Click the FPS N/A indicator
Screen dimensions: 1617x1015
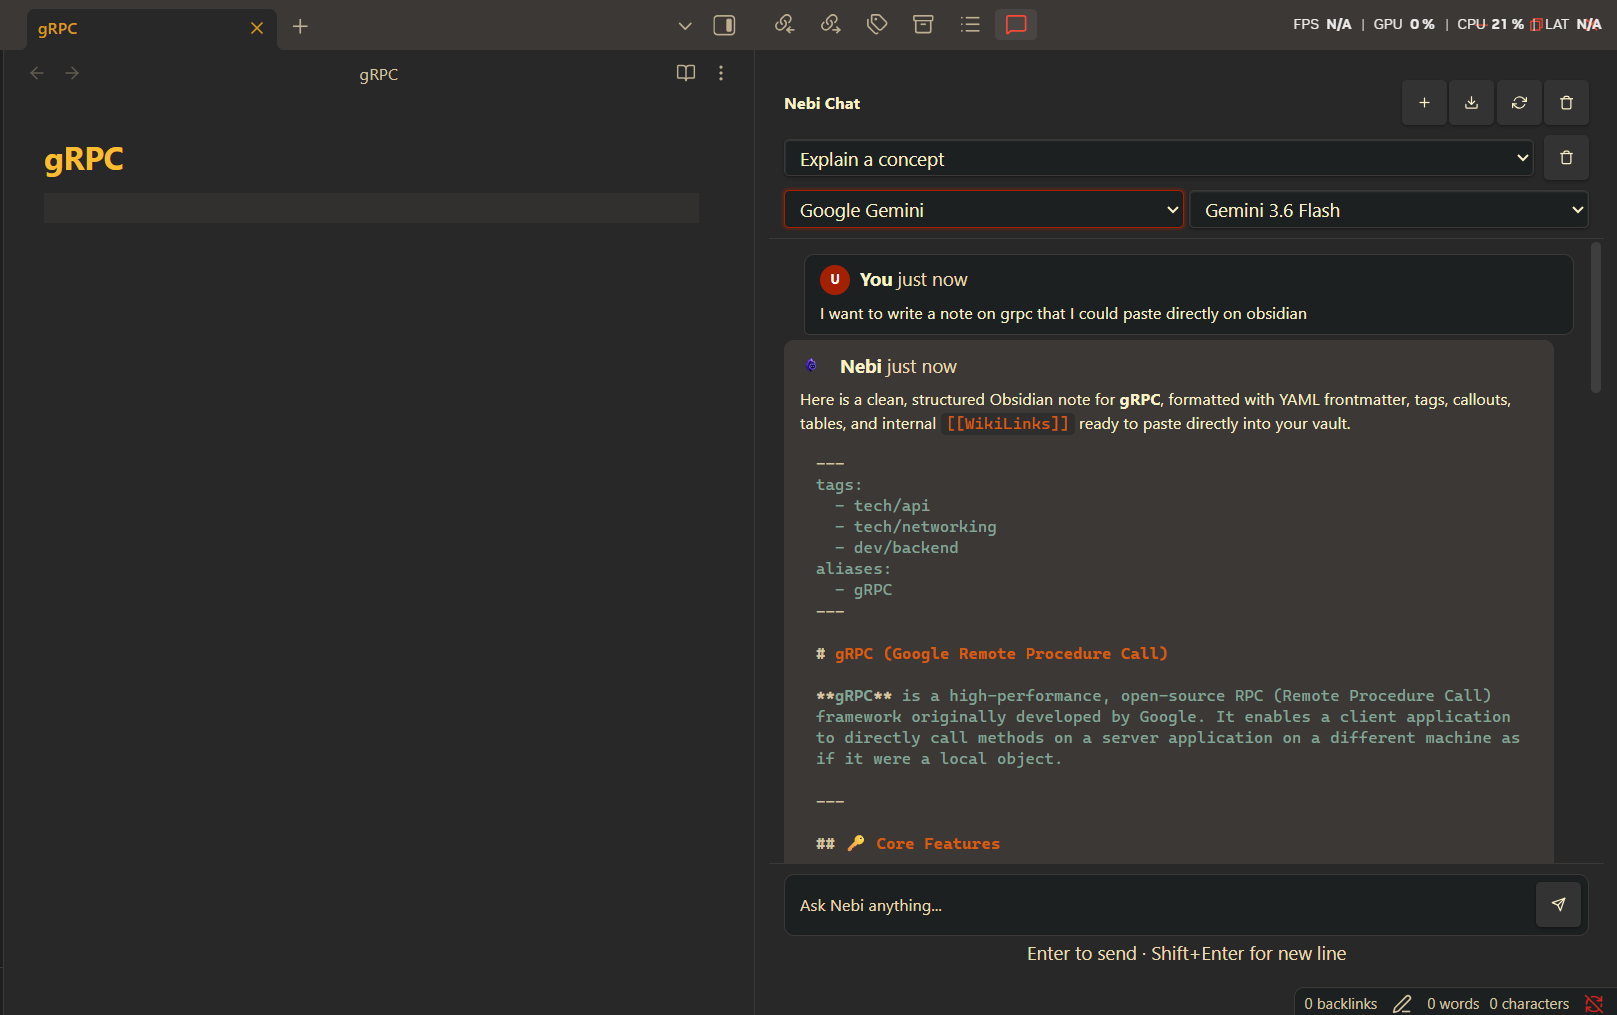[1322, 24]
